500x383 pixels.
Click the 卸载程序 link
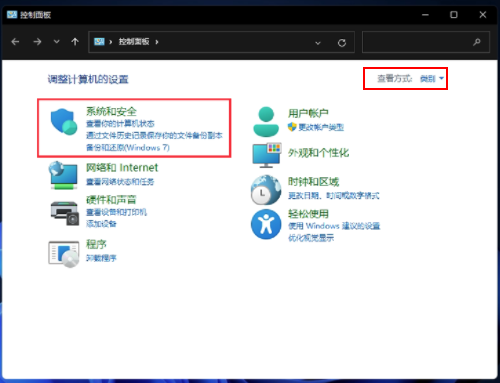click(x=101, y=258)
